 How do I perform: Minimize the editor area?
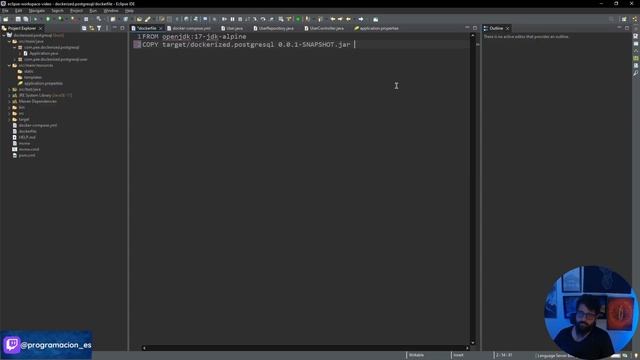click(467, 28)
